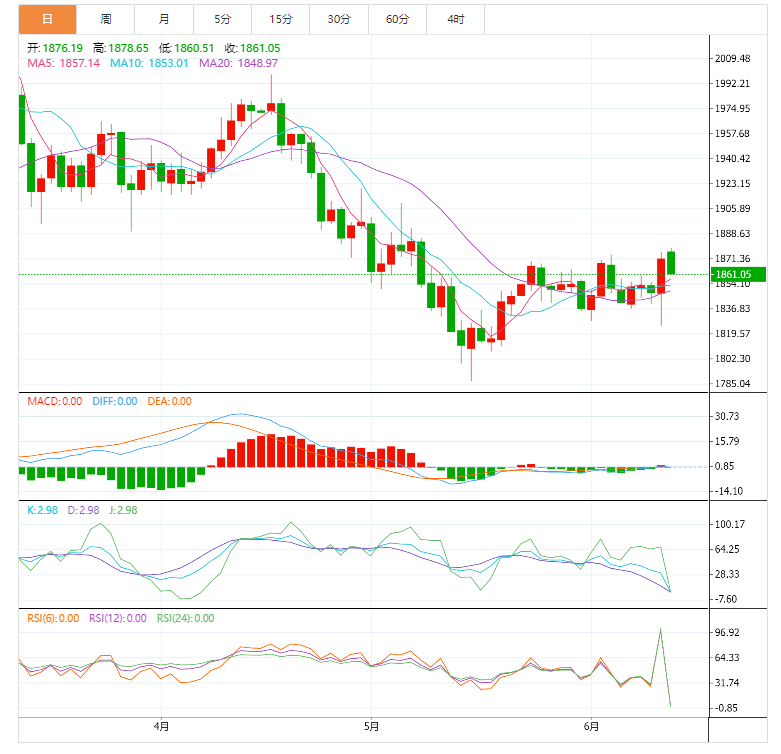Click the 6月 date axis label
This screenshot has height=754, width=781.
[x=592, y=727]
